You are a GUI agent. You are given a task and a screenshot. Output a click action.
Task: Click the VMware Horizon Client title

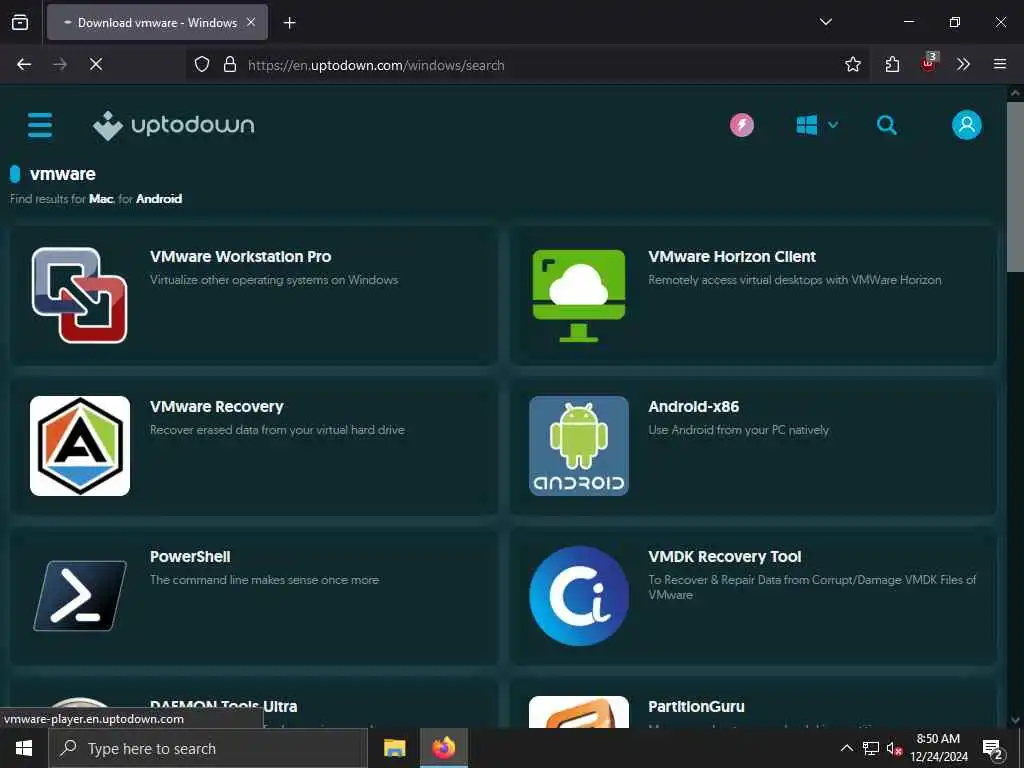point(732,257)
